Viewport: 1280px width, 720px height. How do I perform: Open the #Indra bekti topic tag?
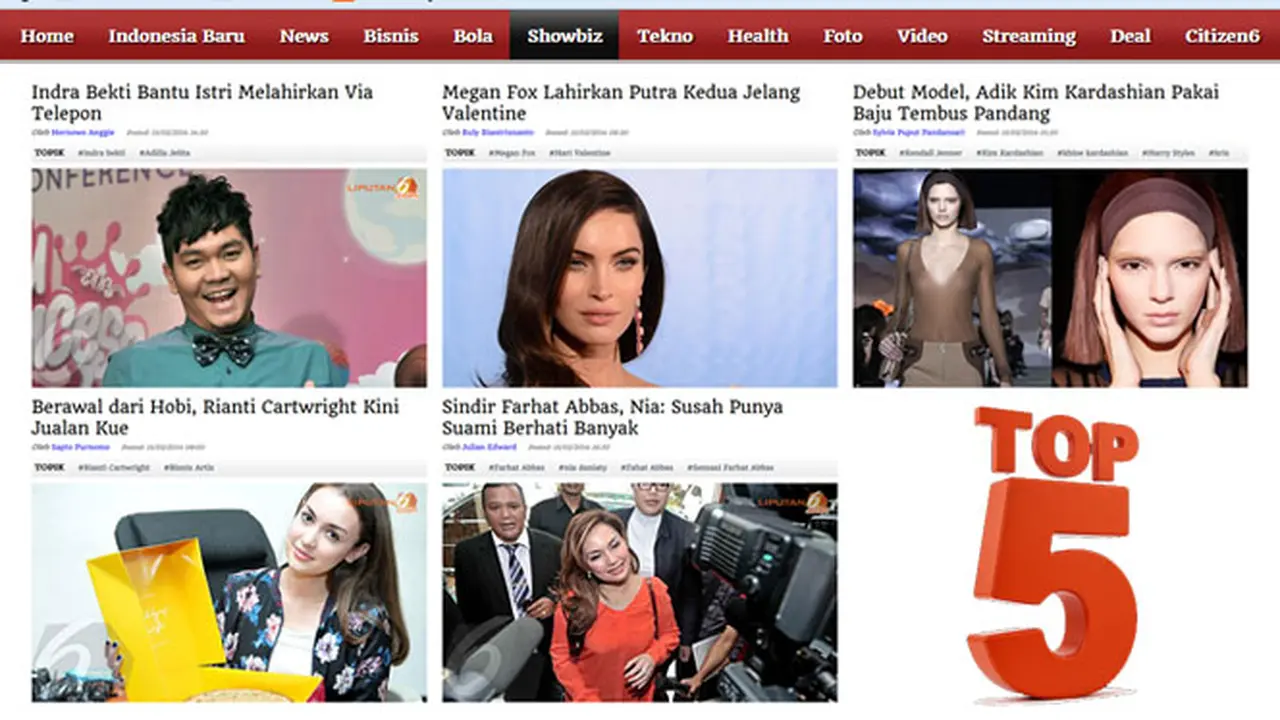[101, 153]
